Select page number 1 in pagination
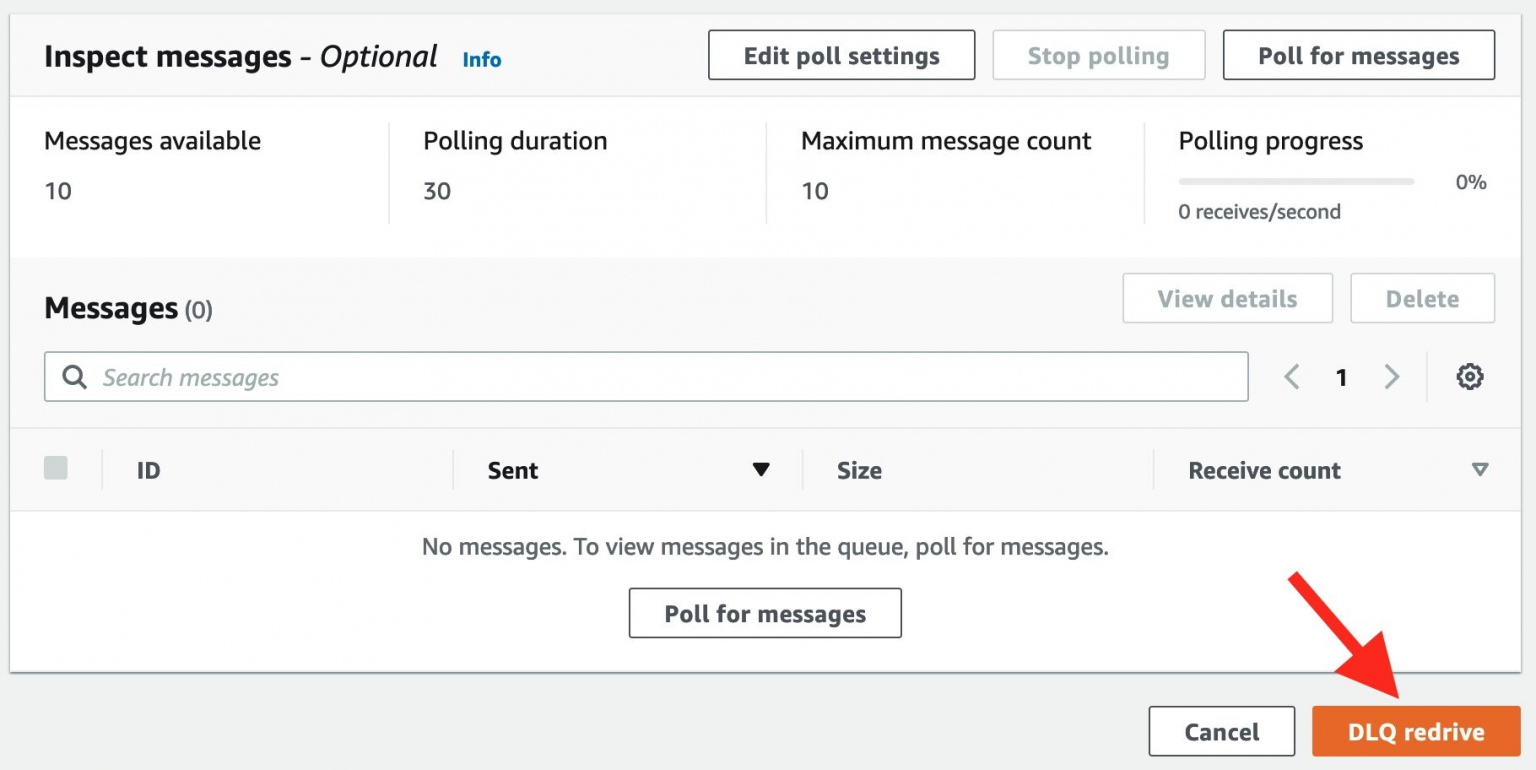This screenshot has width=1536, height=770. (x=1342, y=377)
